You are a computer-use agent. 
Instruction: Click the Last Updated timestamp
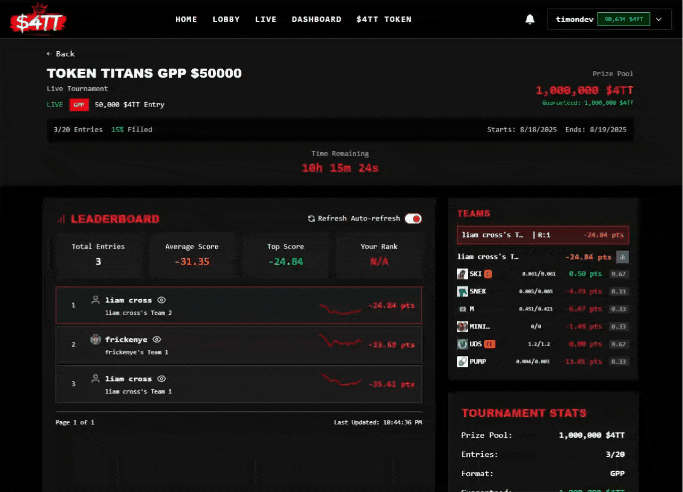click(378, 422)
